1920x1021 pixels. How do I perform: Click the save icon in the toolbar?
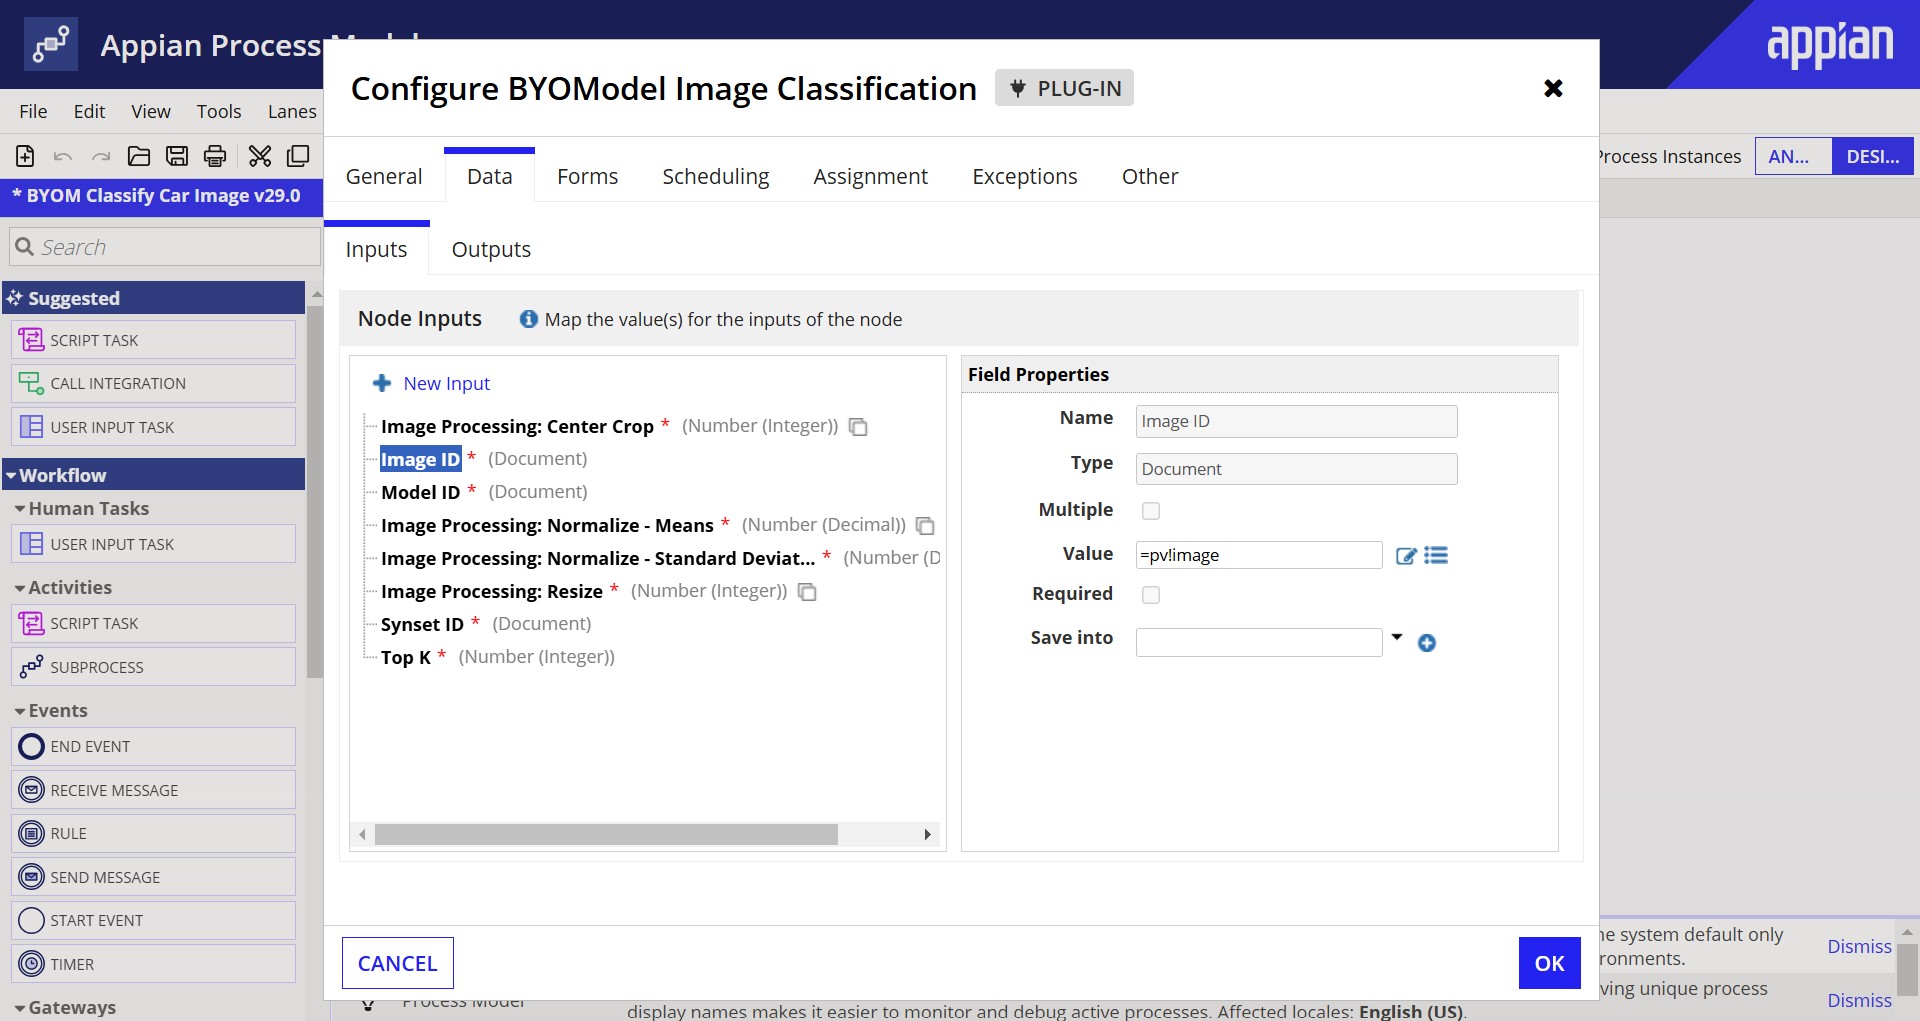click(177, 156)
